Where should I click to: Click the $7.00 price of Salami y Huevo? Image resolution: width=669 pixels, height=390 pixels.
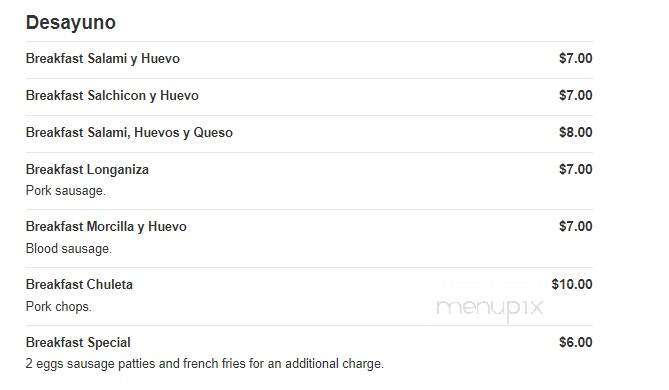point(576,58)
